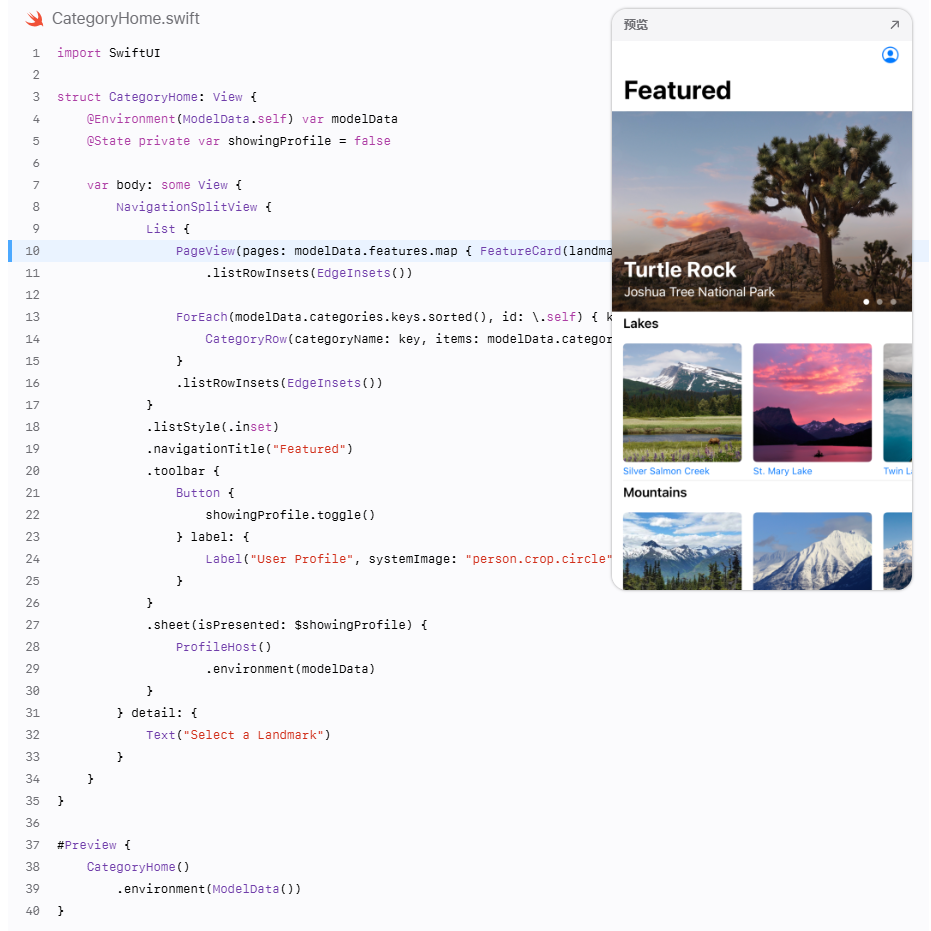The image size is (931, 931).
Task: Click 'ProfileHost()' on line 28
Action: coord(223,647)
